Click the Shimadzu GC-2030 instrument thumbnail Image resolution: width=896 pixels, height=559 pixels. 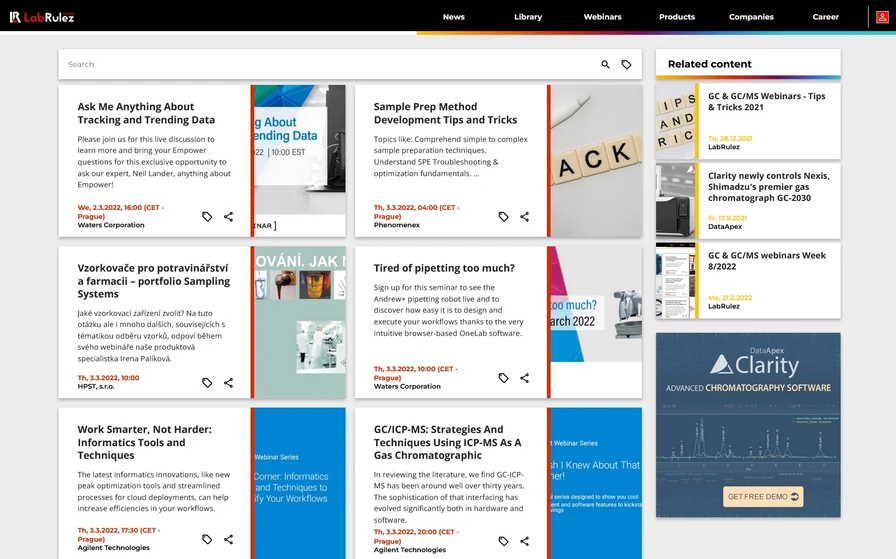(x=675, y=201)
